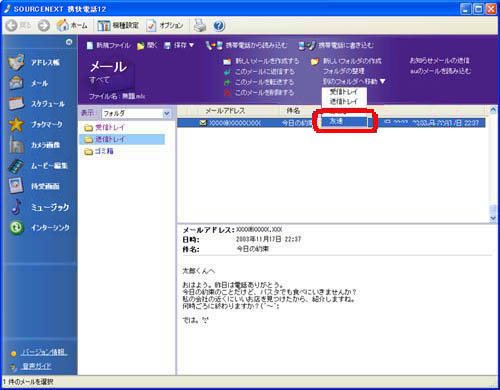
Task: Click このメールに返信する to reply
Action: pyautogui.click(x=259, y=71)
